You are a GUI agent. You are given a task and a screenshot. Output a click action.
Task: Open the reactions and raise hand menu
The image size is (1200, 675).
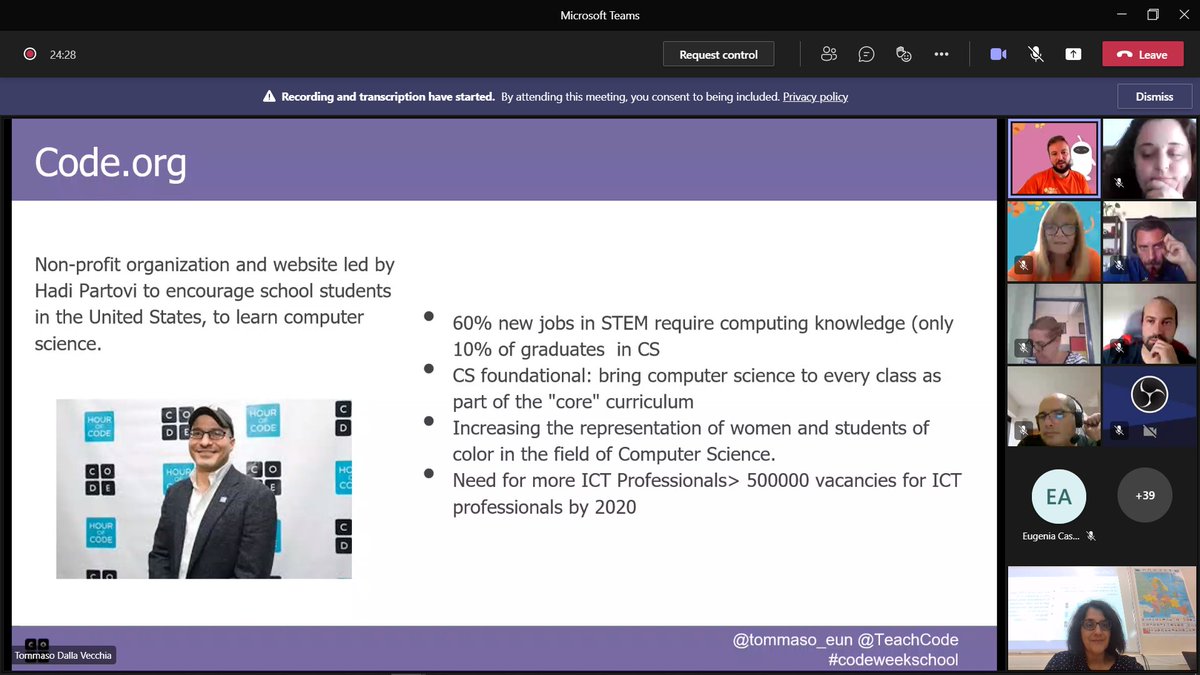click(904, 54)
